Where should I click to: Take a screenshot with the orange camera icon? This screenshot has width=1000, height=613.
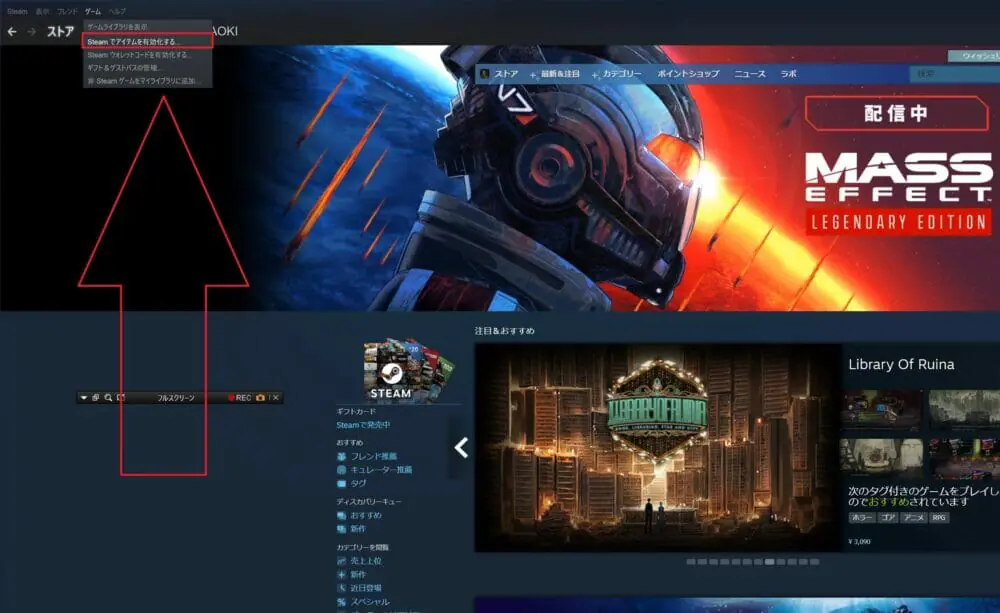click(260, 398)
